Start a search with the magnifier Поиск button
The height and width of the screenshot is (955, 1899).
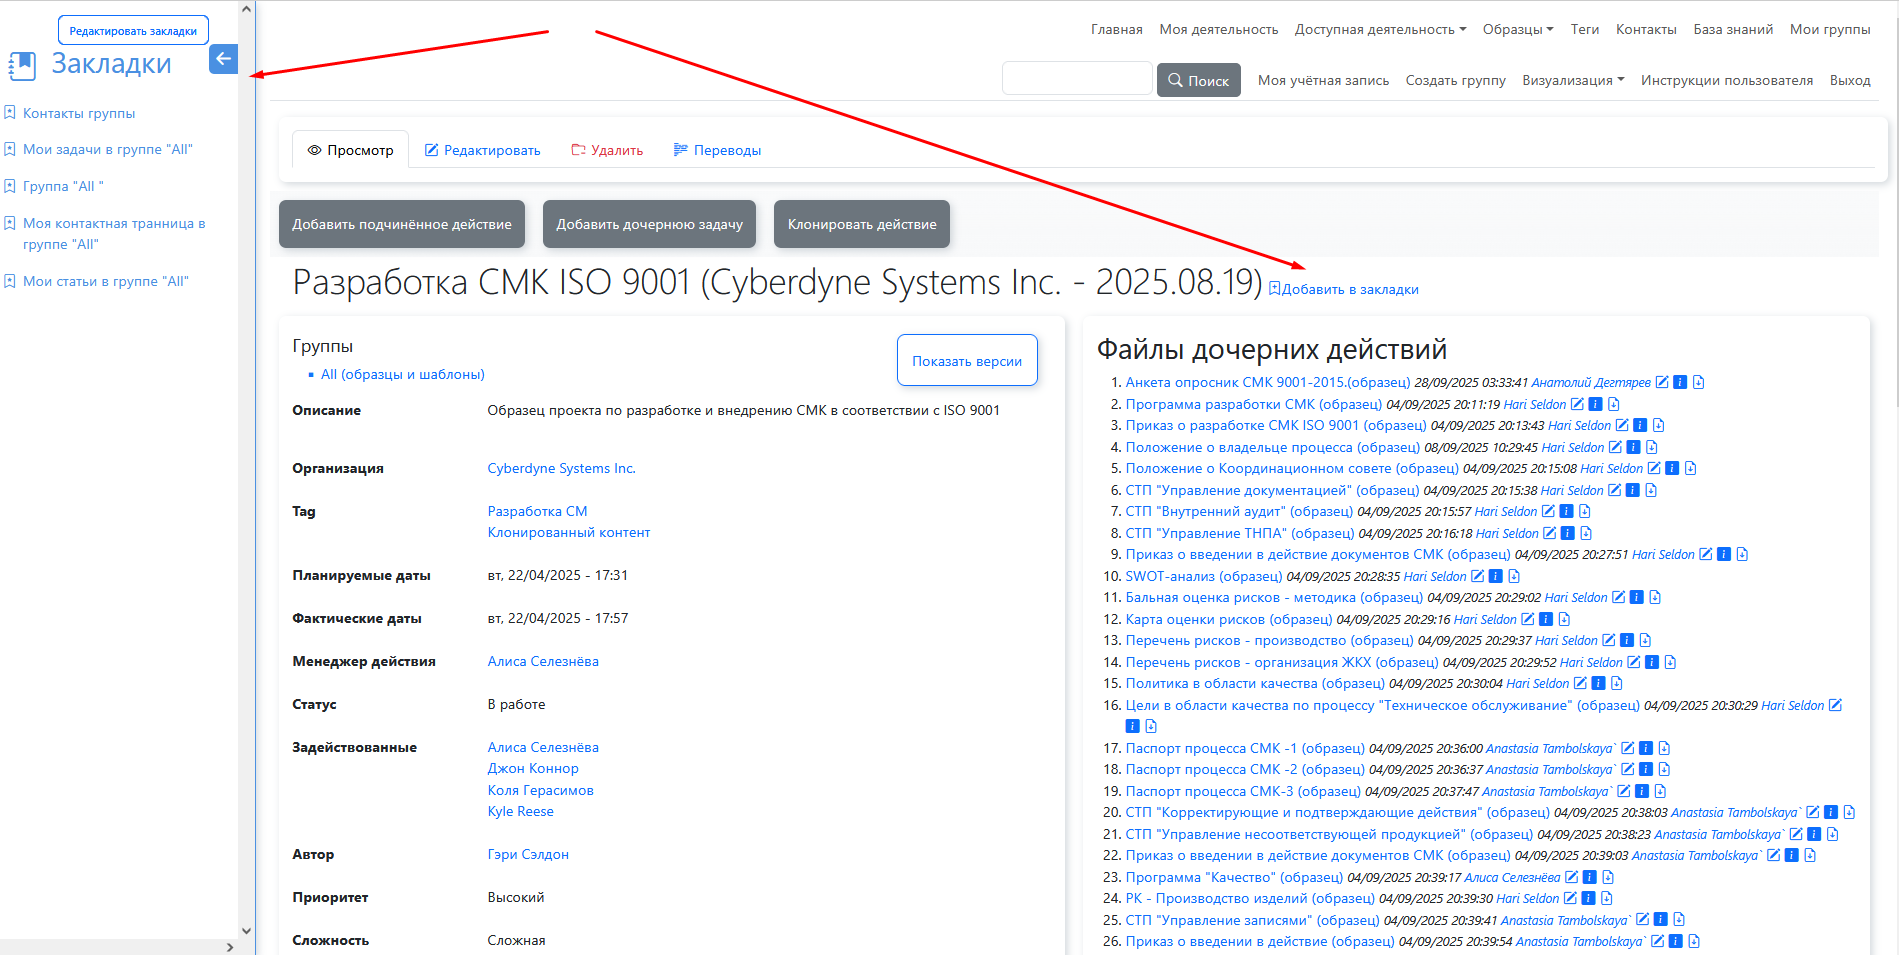1198,80
